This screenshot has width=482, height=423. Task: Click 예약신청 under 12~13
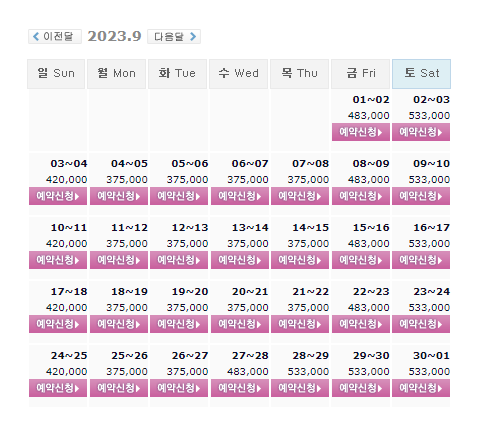[179, 260]
